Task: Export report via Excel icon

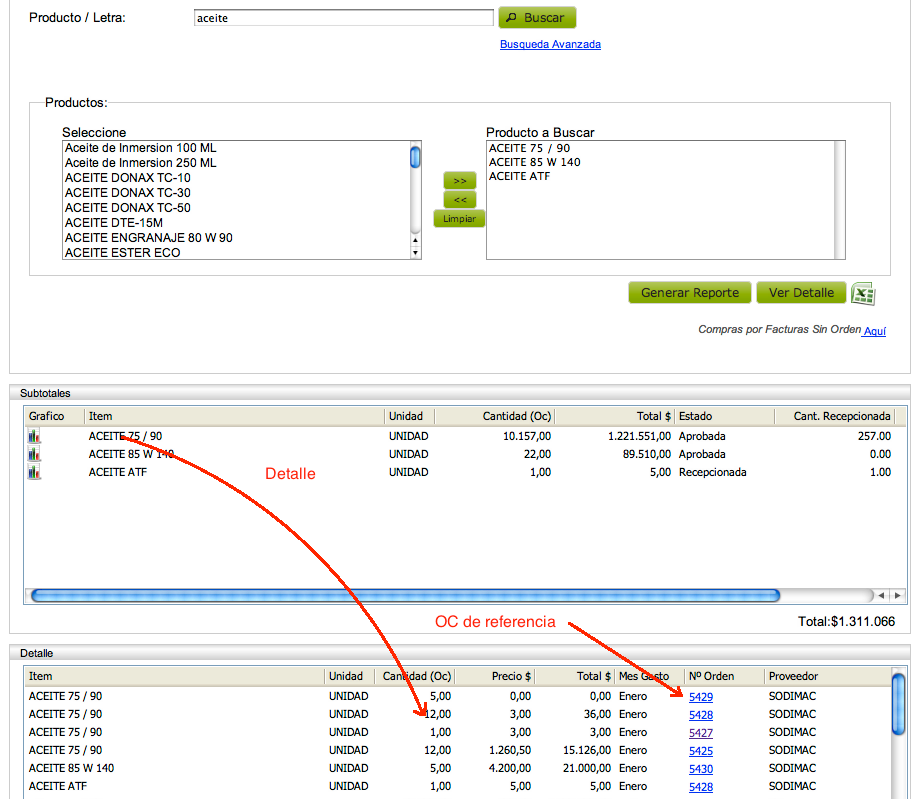Action: click(x=863, y=293)
